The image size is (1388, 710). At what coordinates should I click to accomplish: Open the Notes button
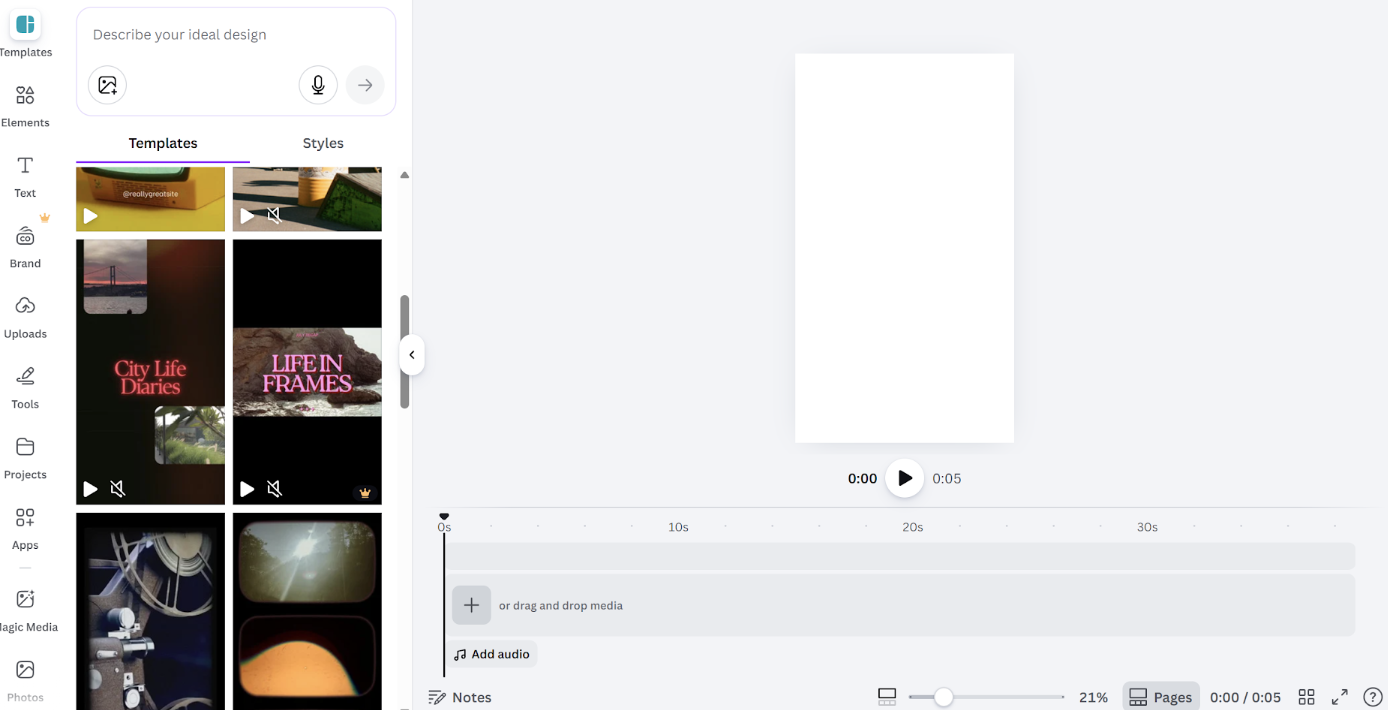460,697
